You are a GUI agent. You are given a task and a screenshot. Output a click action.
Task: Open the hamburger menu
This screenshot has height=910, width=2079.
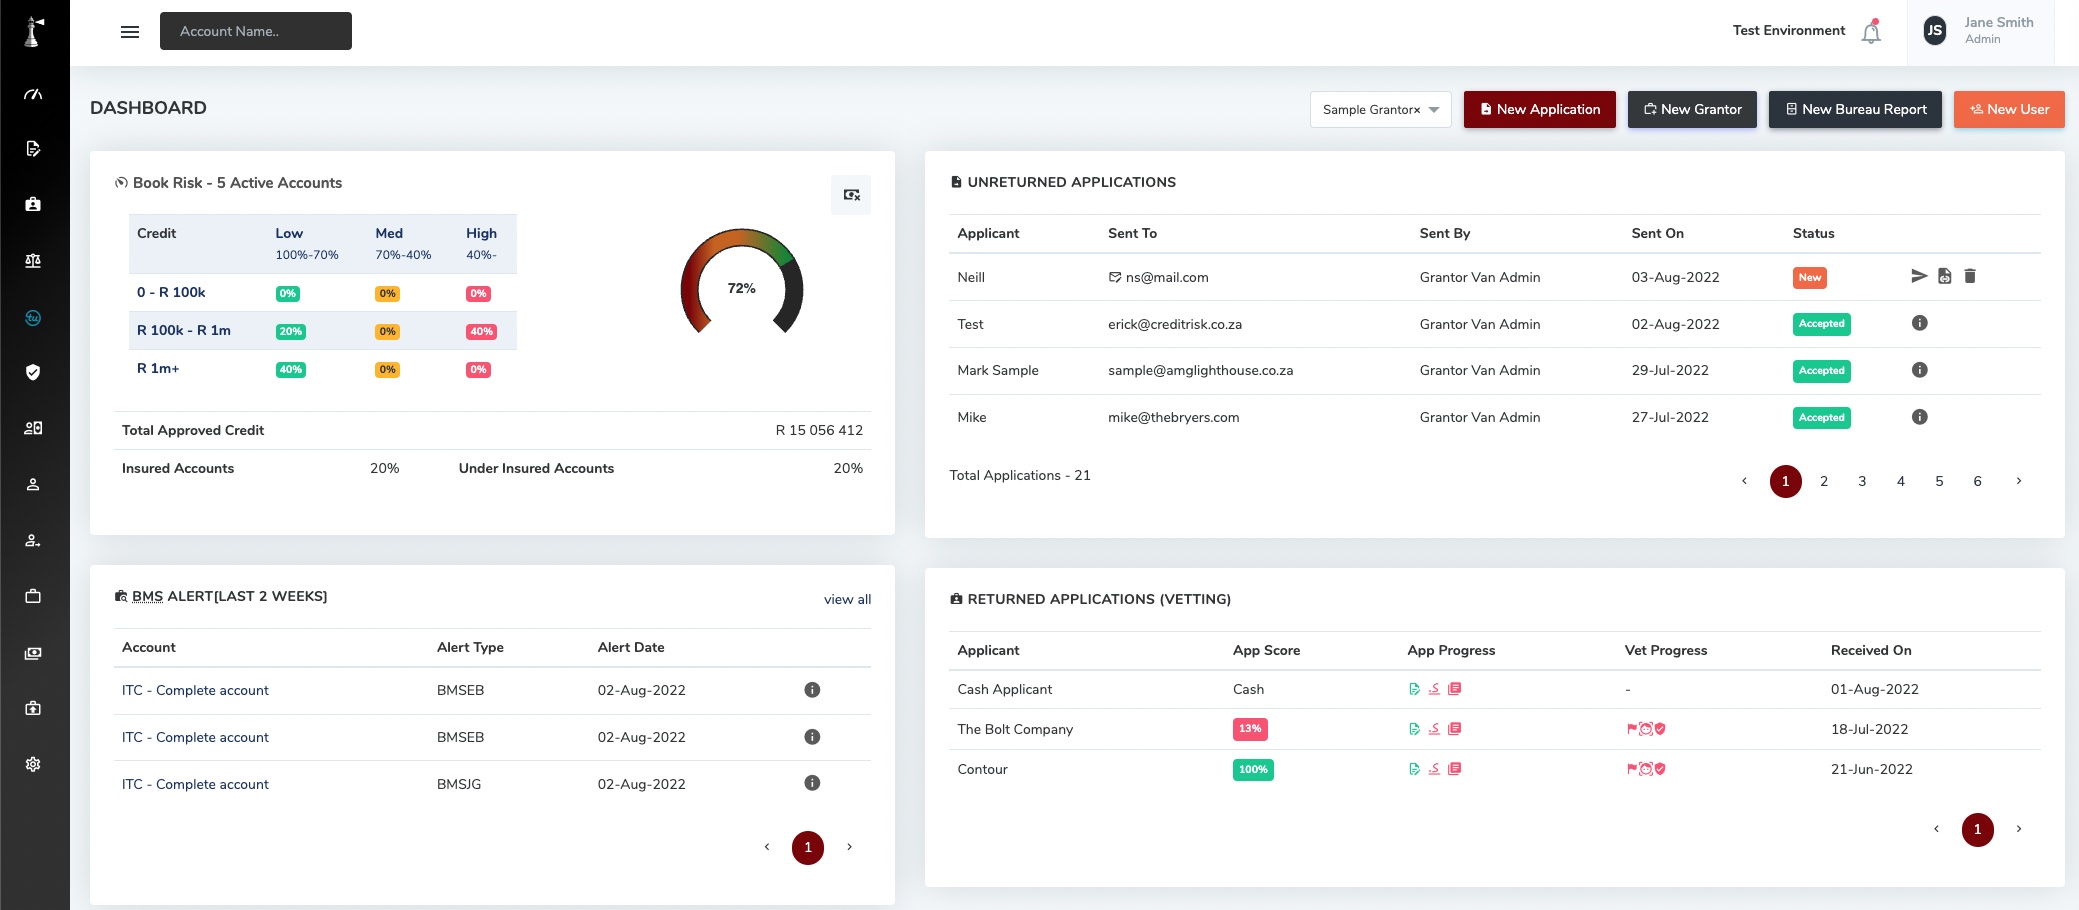coord(130,32)
